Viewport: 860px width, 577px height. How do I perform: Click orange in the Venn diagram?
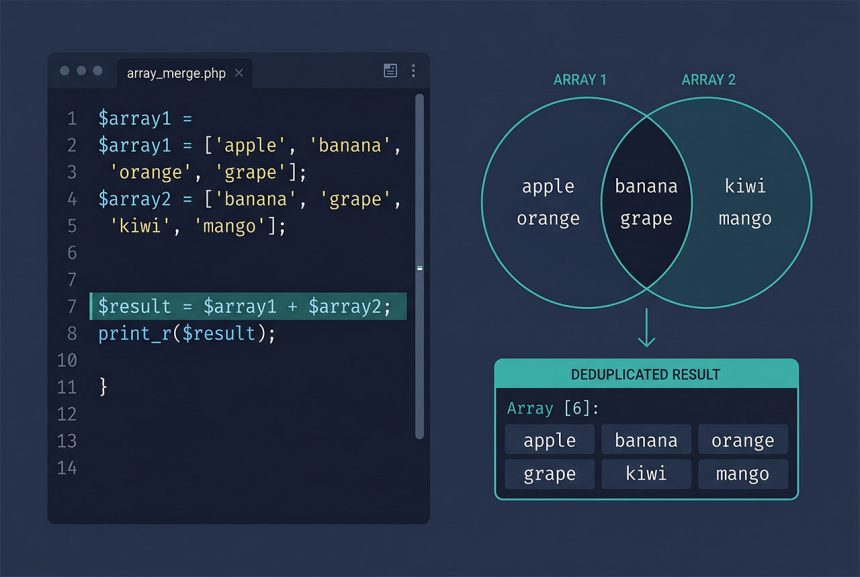click(x=548, y=219)
